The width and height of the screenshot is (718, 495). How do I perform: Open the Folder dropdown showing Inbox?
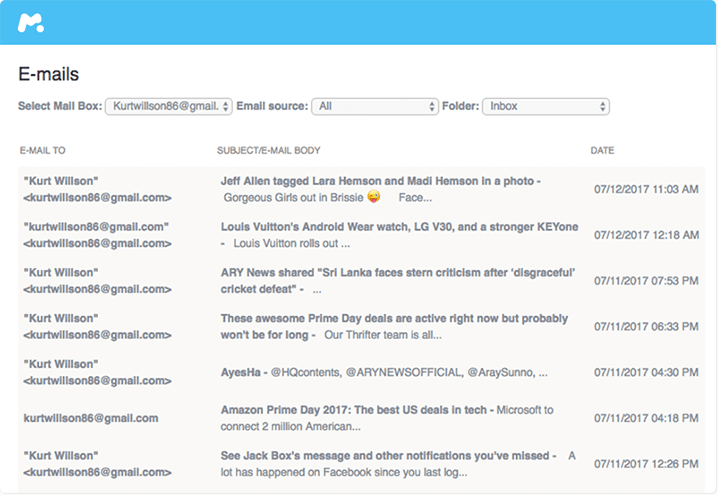[545, 106]
